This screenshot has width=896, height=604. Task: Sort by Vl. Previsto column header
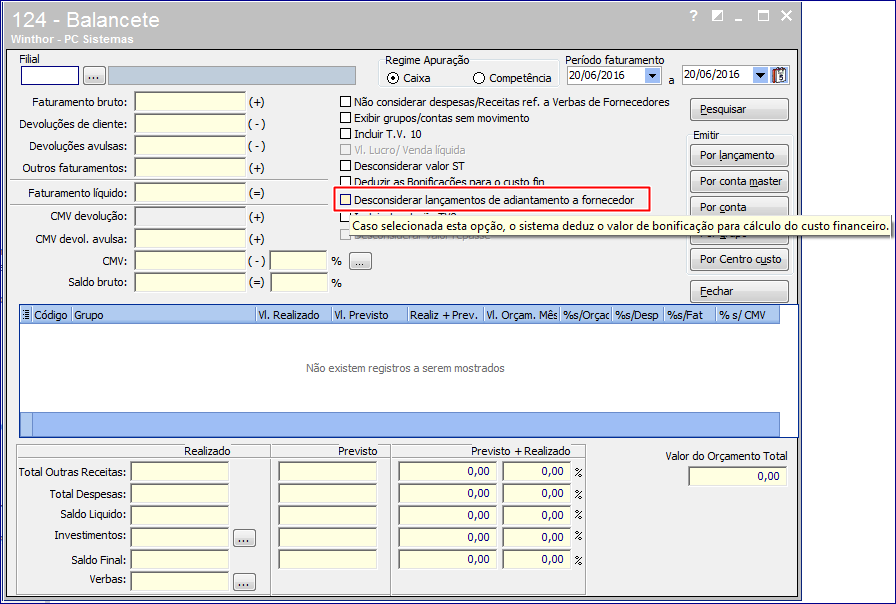point(369,315)
